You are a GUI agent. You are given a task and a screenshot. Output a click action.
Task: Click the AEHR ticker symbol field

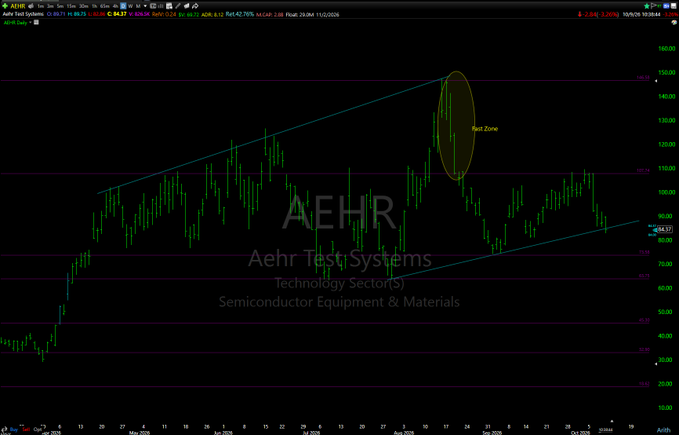click(18, 6)
